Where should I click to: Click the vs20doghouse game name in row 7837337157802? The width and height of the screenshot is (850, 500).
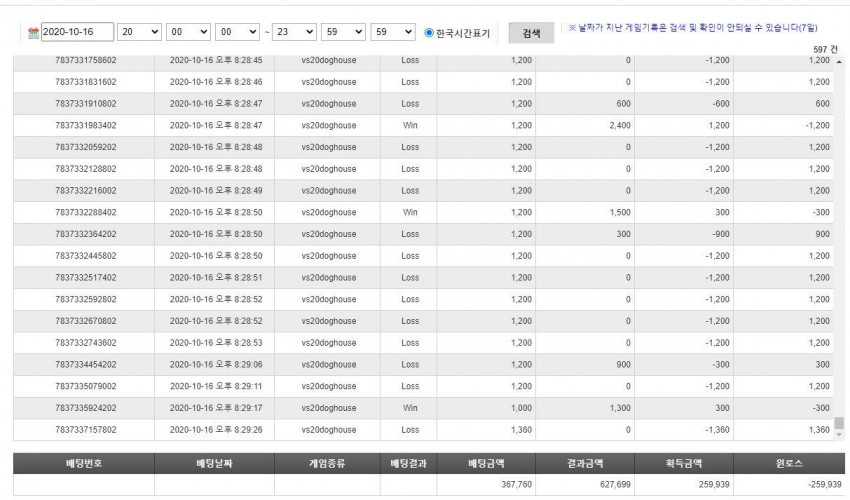329,429
